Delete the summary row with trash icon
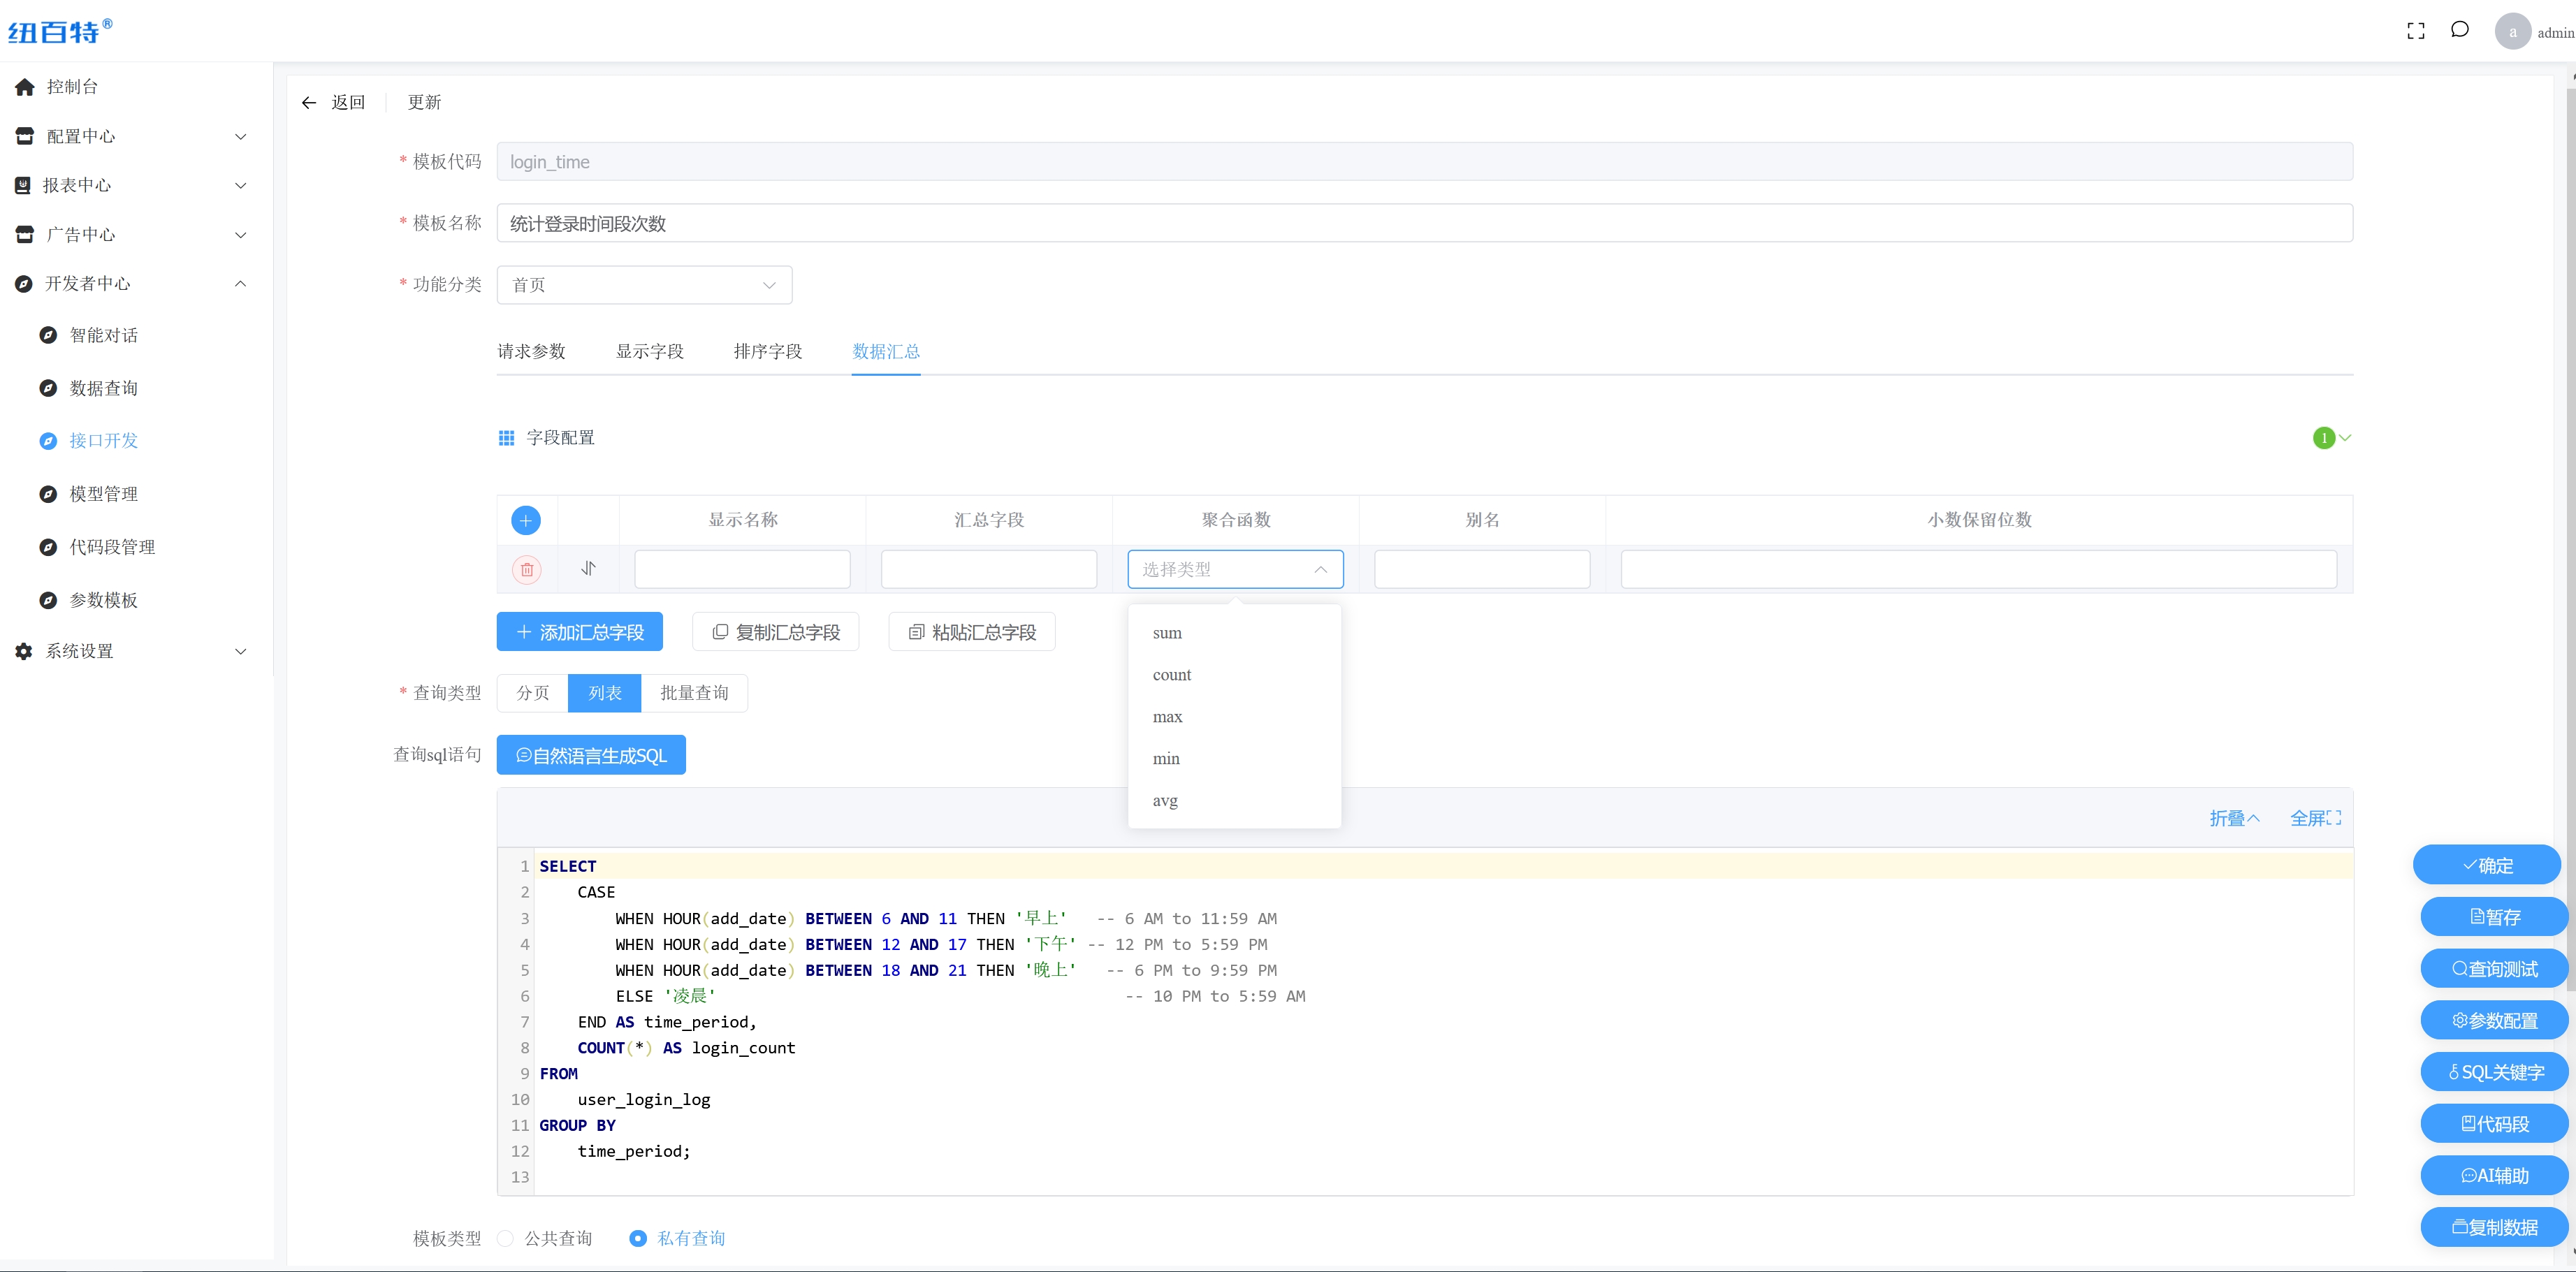The image size is (2576, 1272). [527, 569]
